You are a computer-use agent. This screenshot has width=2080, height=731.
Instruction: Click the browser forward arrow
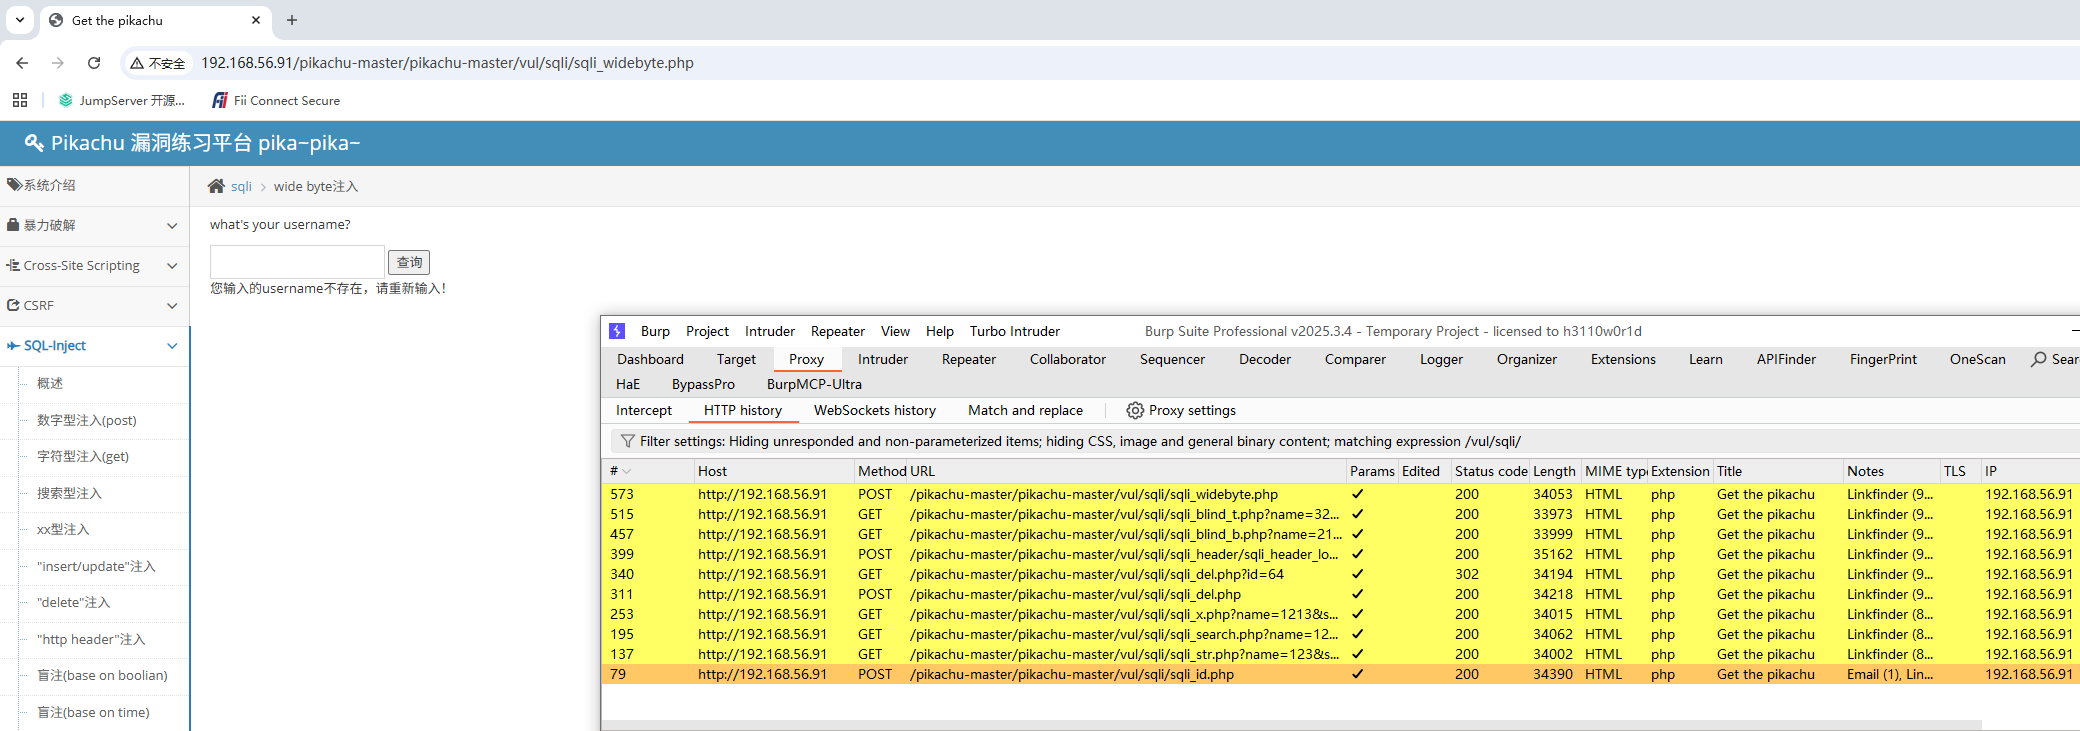(58, 63)
